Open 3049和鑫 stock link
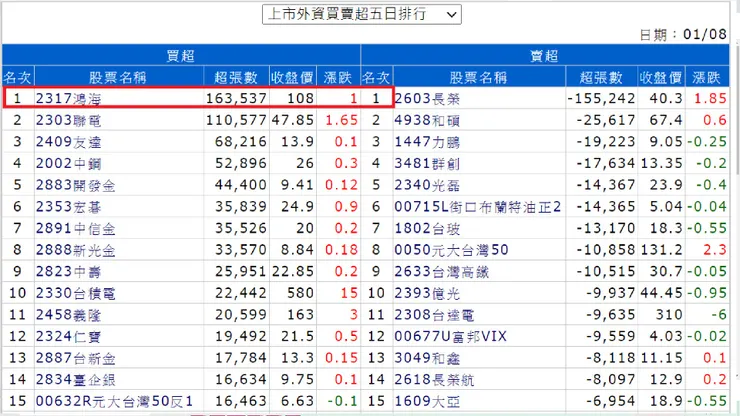Screen dimensions: 740x416 427,358
